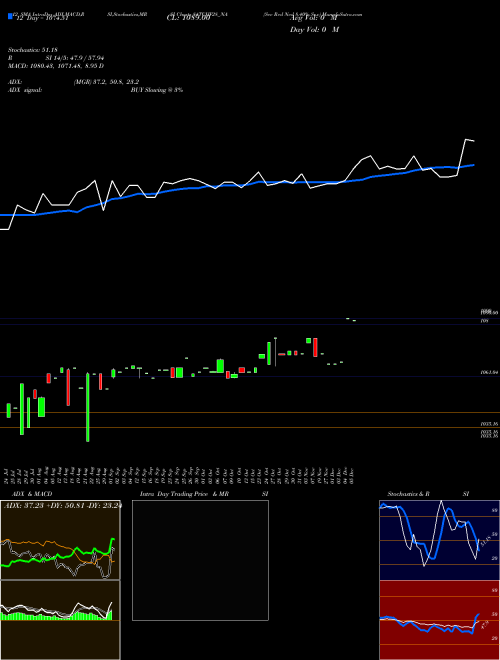The image size is (500, 660).
Task: Click the tall green candle dated late October
Action: [x=269, y=354]
